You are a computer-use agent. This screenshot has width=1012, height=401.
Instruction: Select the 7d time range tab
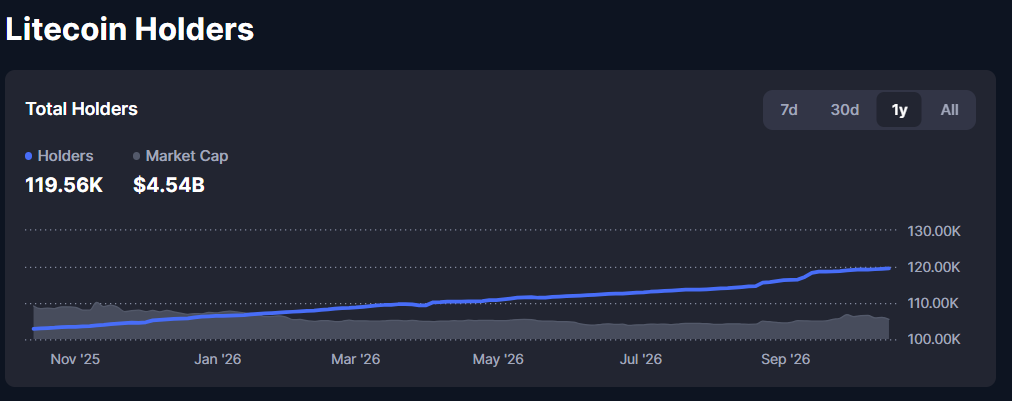click(789, 110)
